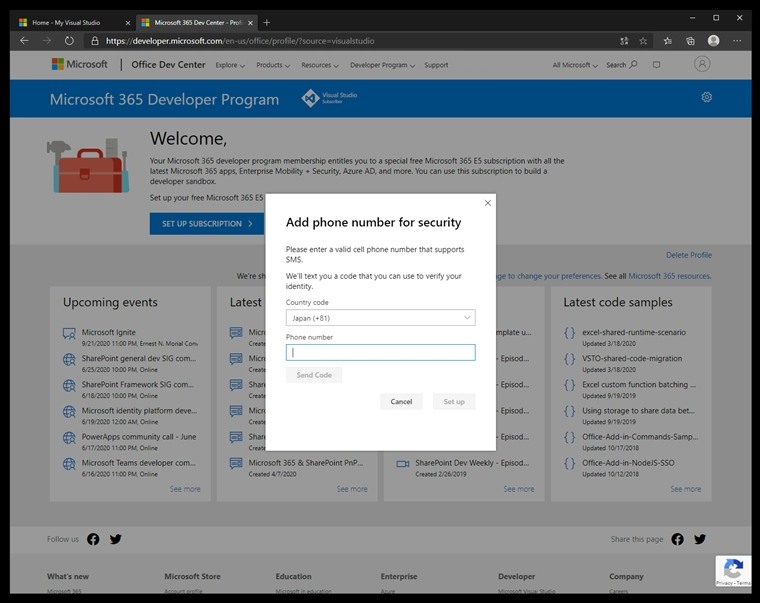This screenshot has height=603, width=760.
Task: Open the browser profile avatar
Action: 713,41
